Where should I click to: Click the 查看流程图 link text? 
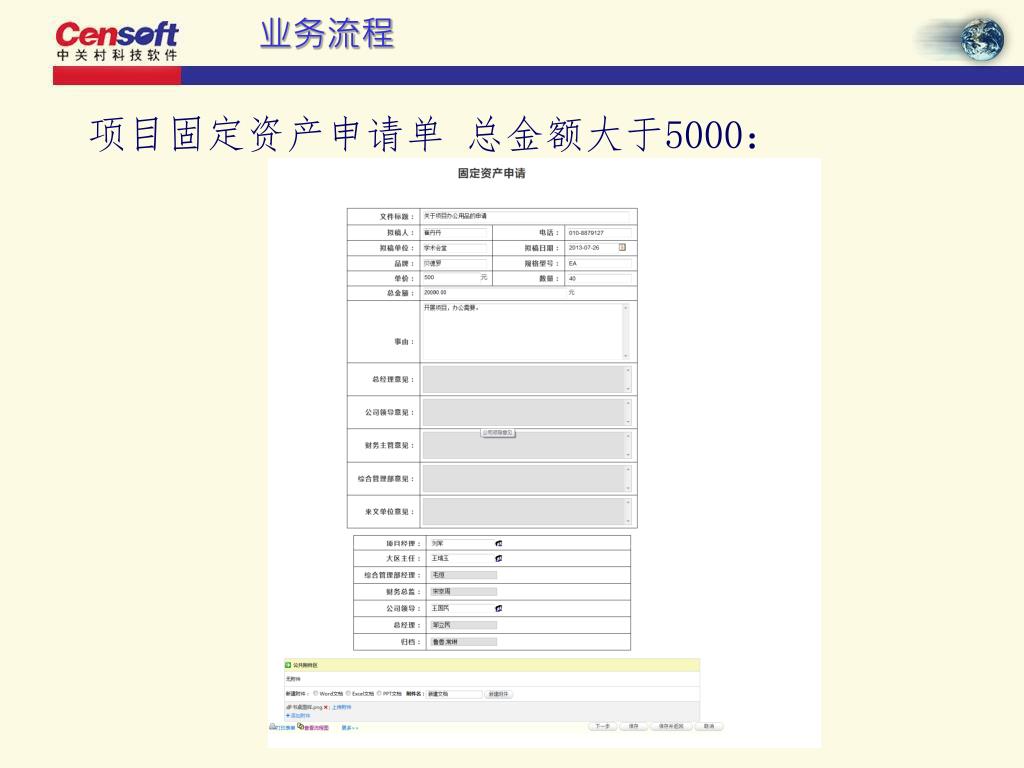pos(317,728)
